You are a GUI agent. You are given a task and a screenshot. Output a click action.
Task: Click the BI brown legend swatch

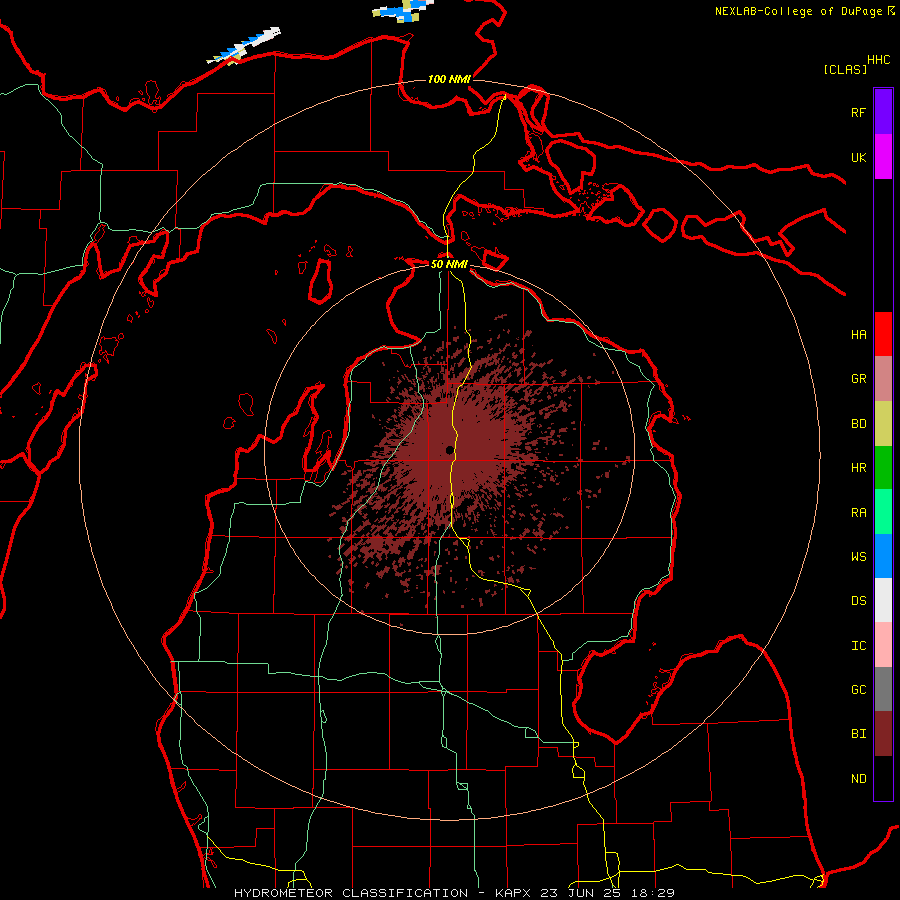883,734
